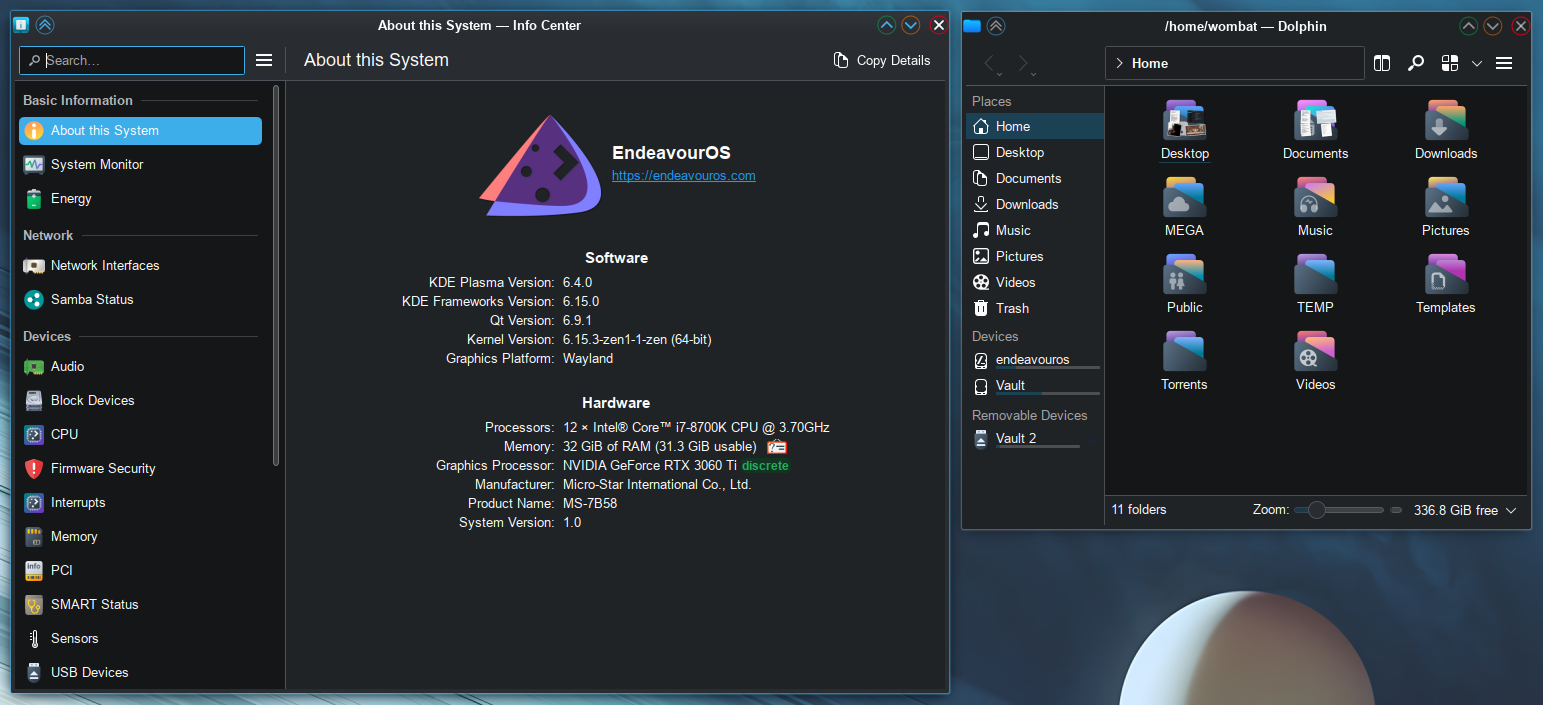Image resolution: width=1543 pixels, height=705 pixels.
Task: Click the Vault 2 removable device
Action: pyautogui.click(x=1016, y=438)
